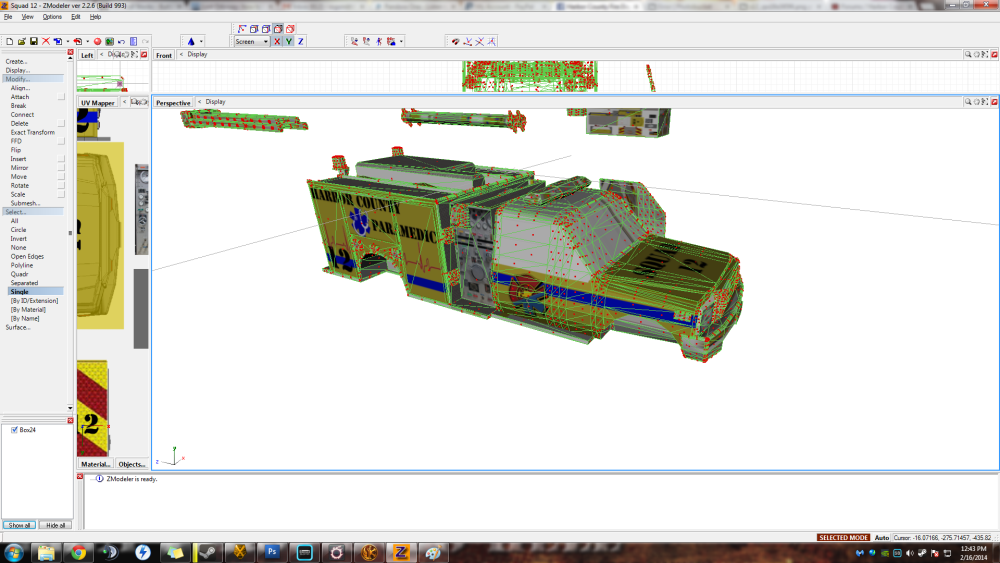
Task: Save the scene with the floppy disk icon
Action: click(34, 41)
